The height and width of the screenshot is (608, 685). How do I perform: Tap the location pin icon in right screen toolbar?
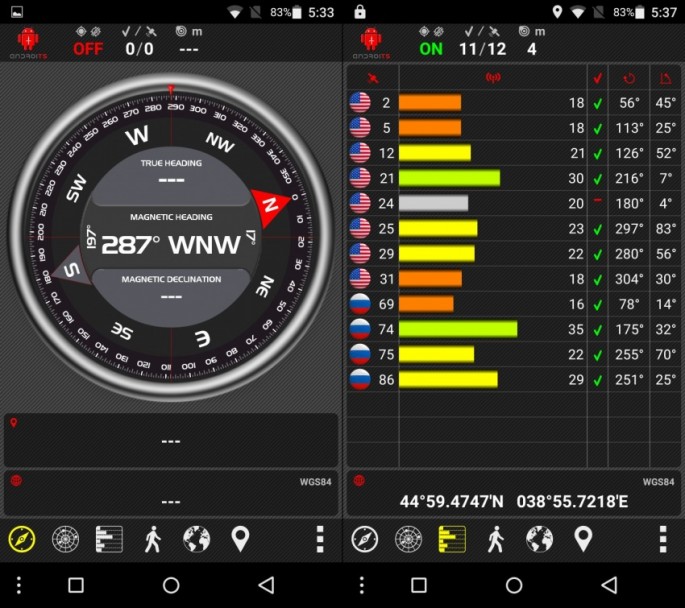coord(583,539)
